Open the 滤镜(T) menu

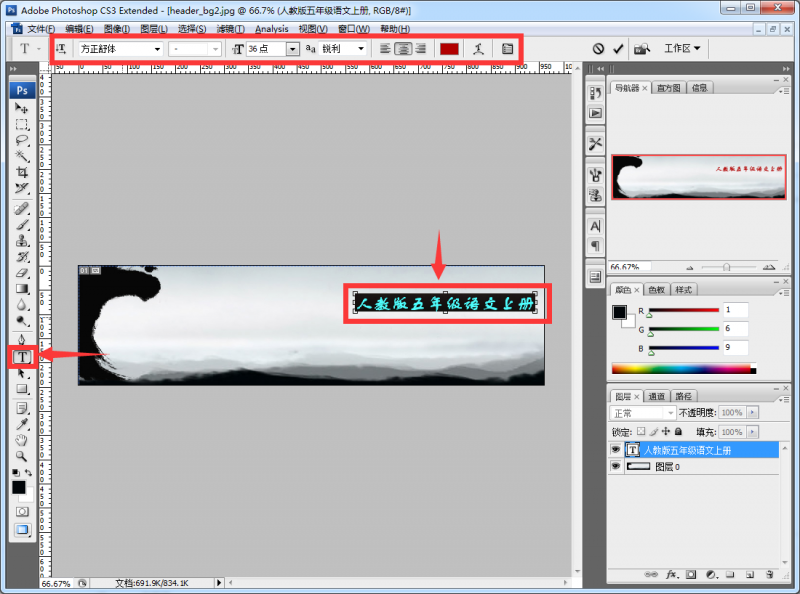click(x=231, y=29)
